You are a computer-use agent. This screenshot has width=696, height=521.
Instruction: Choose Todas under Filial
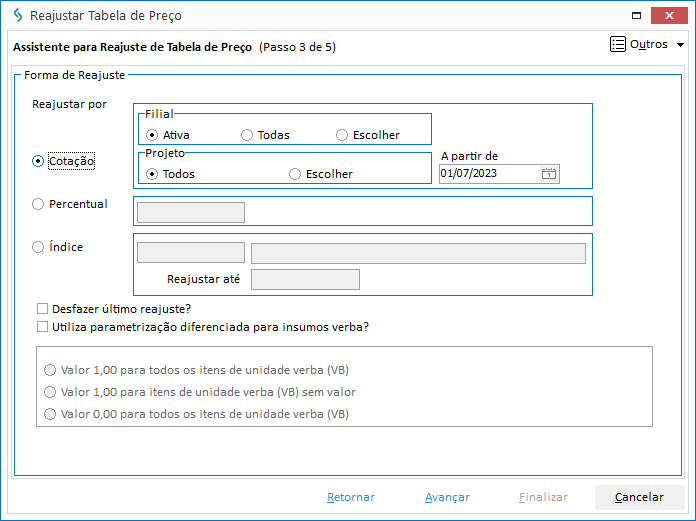click(x=247, y=135)
